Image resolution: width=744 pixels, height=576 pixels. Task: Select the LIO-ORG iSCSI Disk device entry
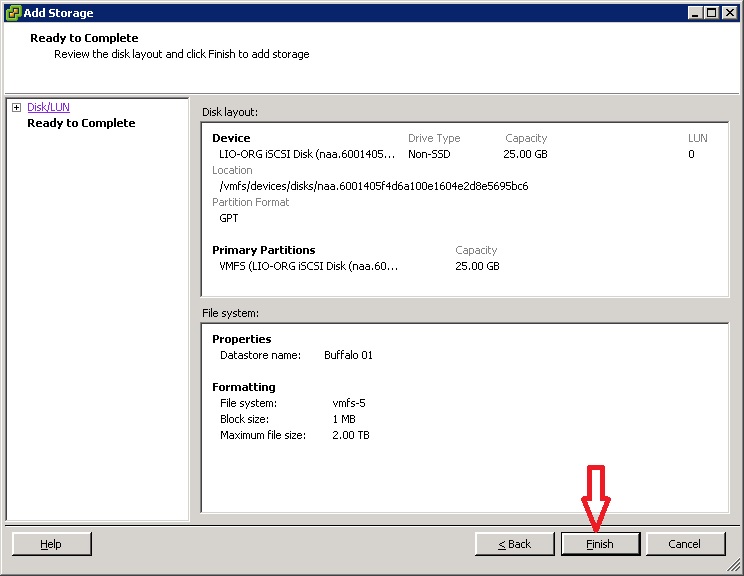(308, 154)
